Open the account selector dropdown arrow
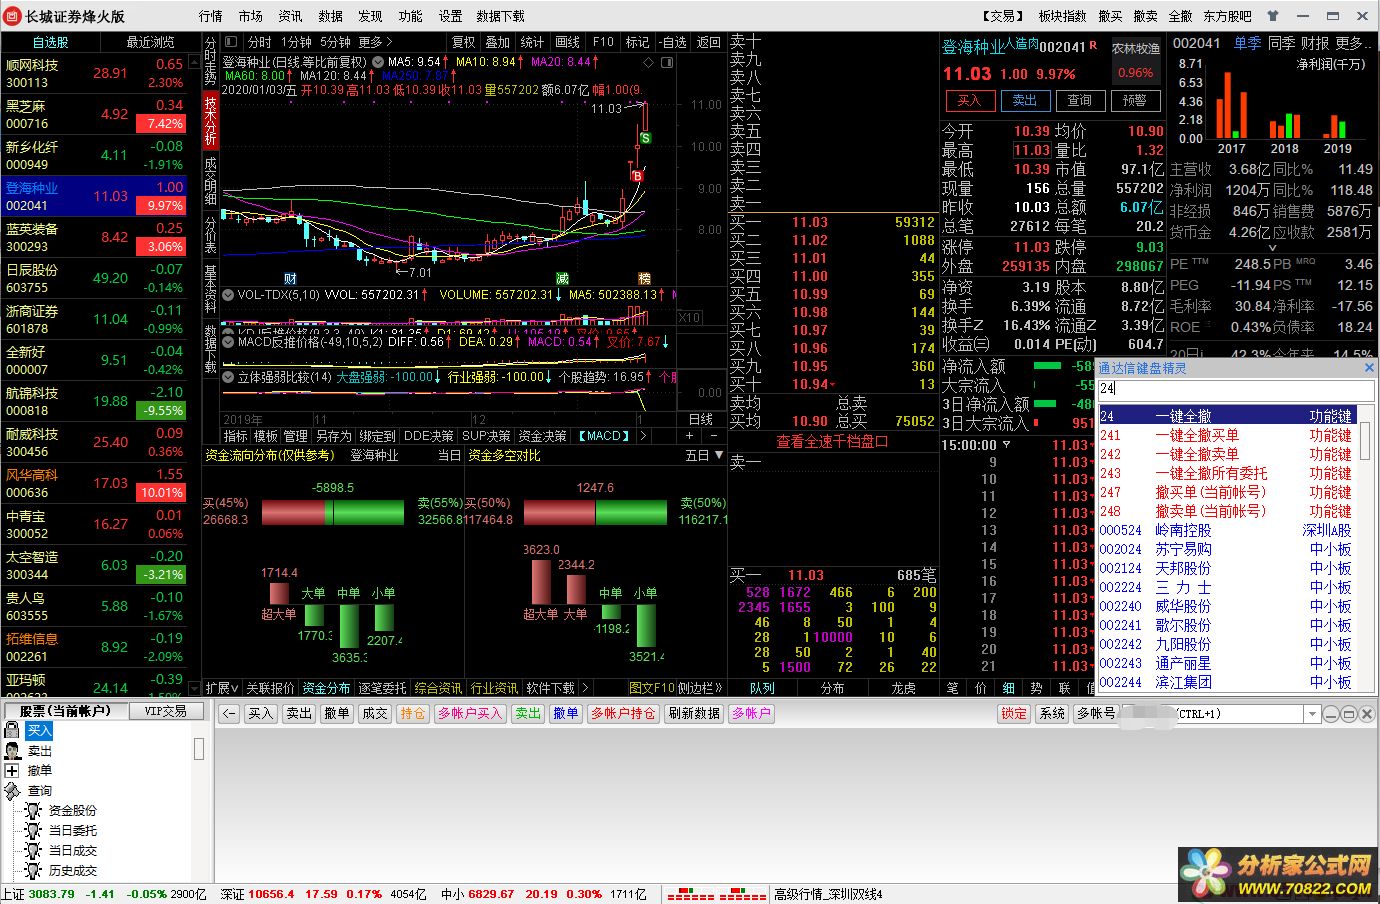This screenshot has height=904, width=1380. [1312, 714]
